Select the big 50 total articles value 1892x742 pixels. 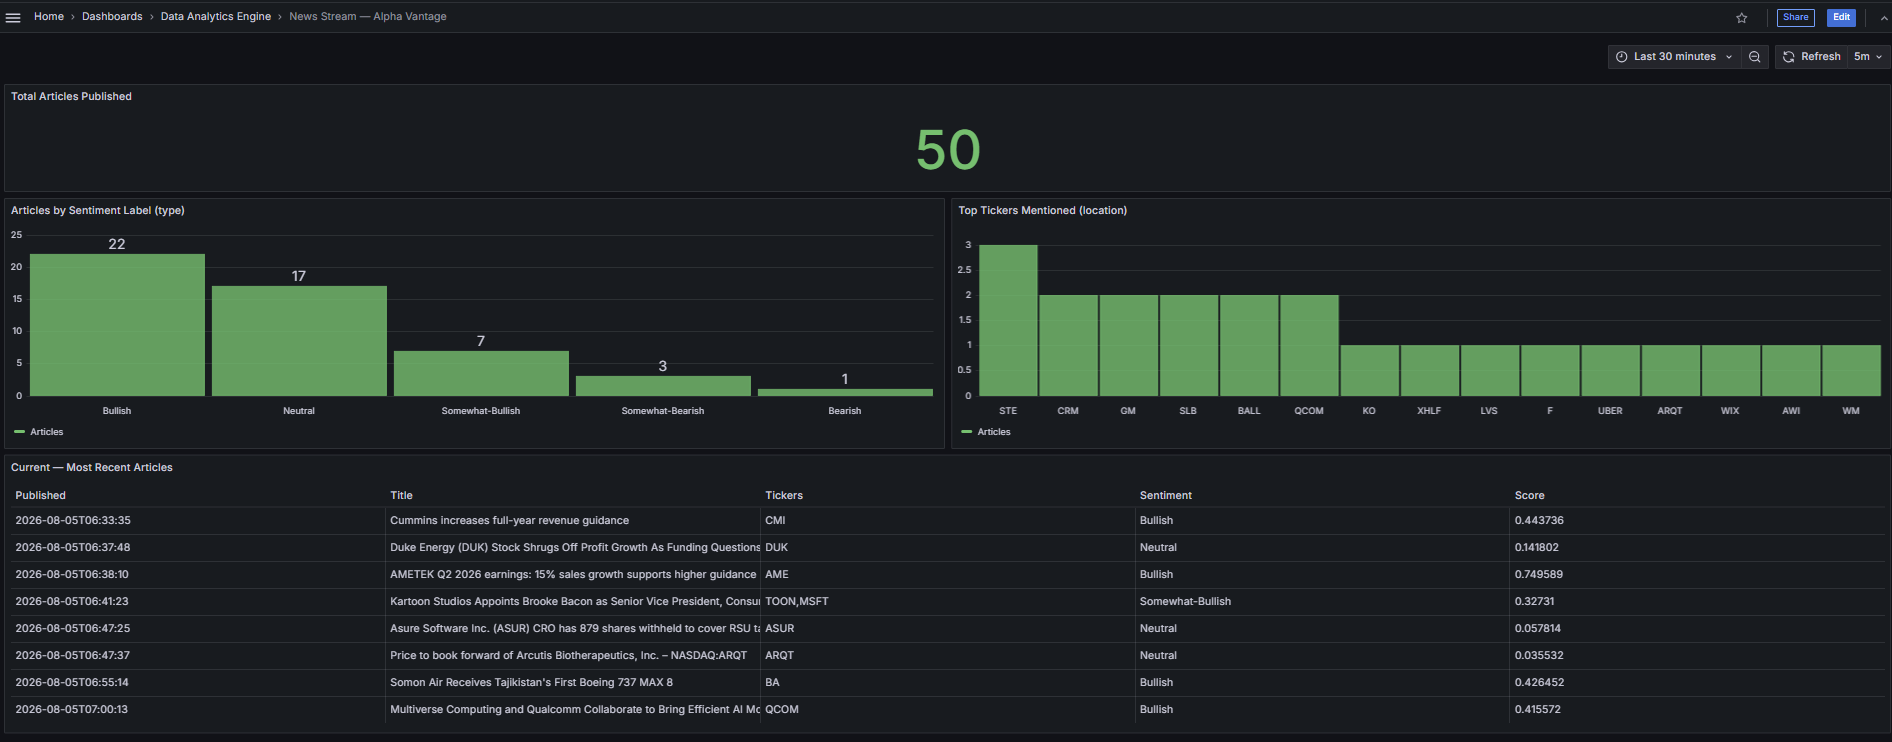pyautogui.click(x=948, y=150)
